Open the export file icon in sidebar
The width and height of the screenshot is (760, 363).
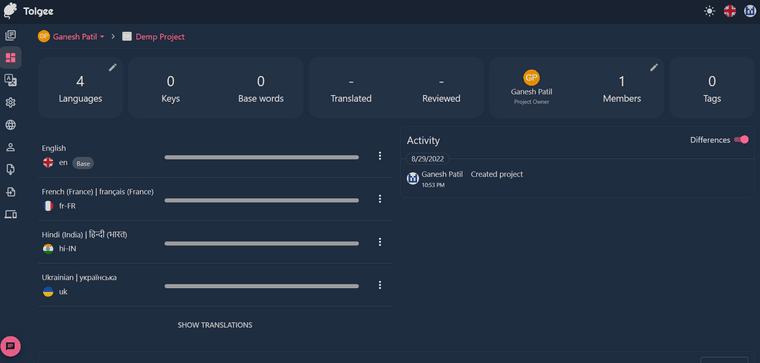10,192
